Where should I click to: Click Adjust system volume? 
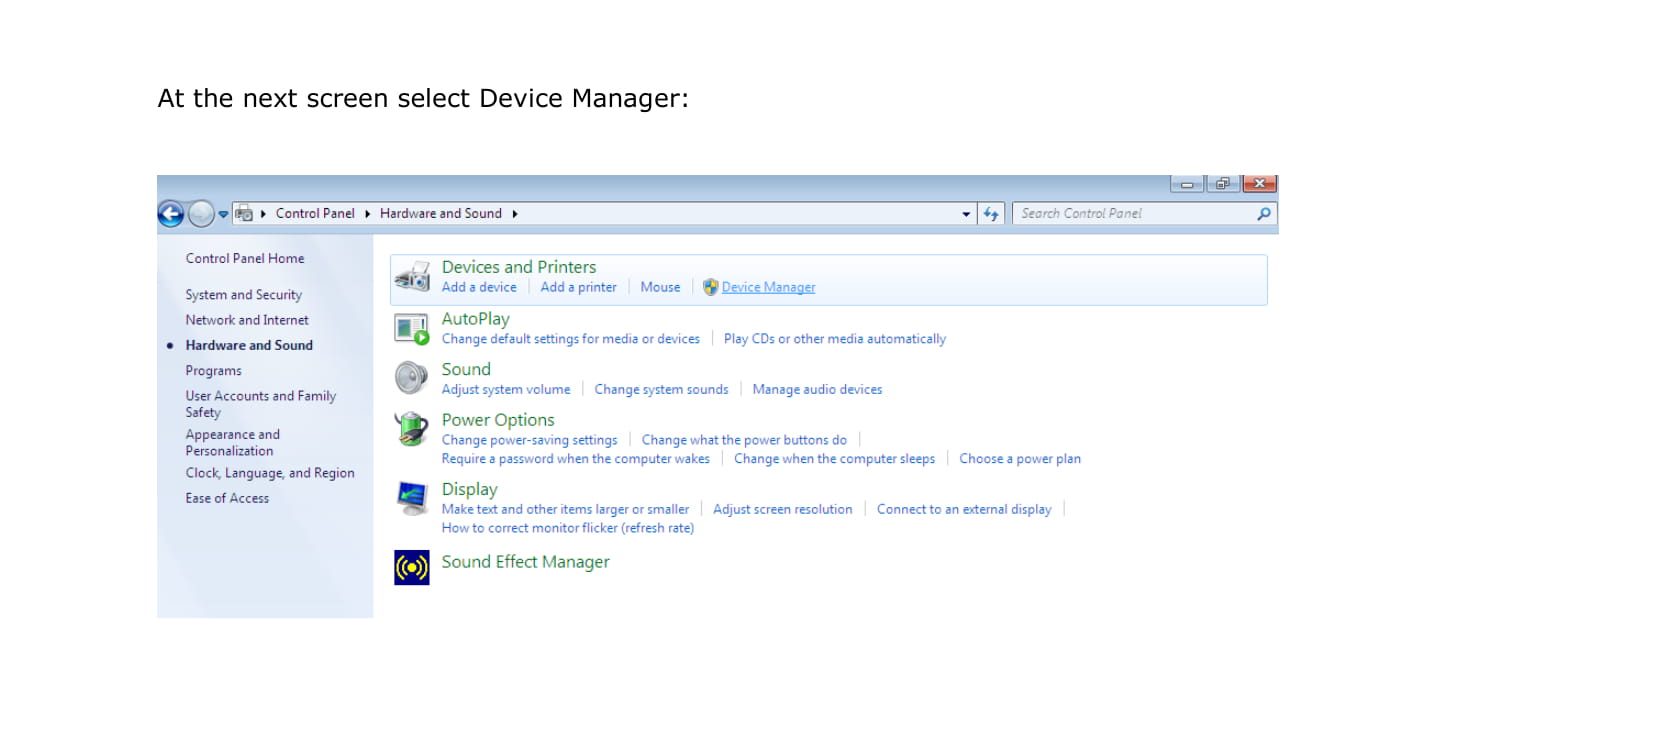(x=506, y=390)
